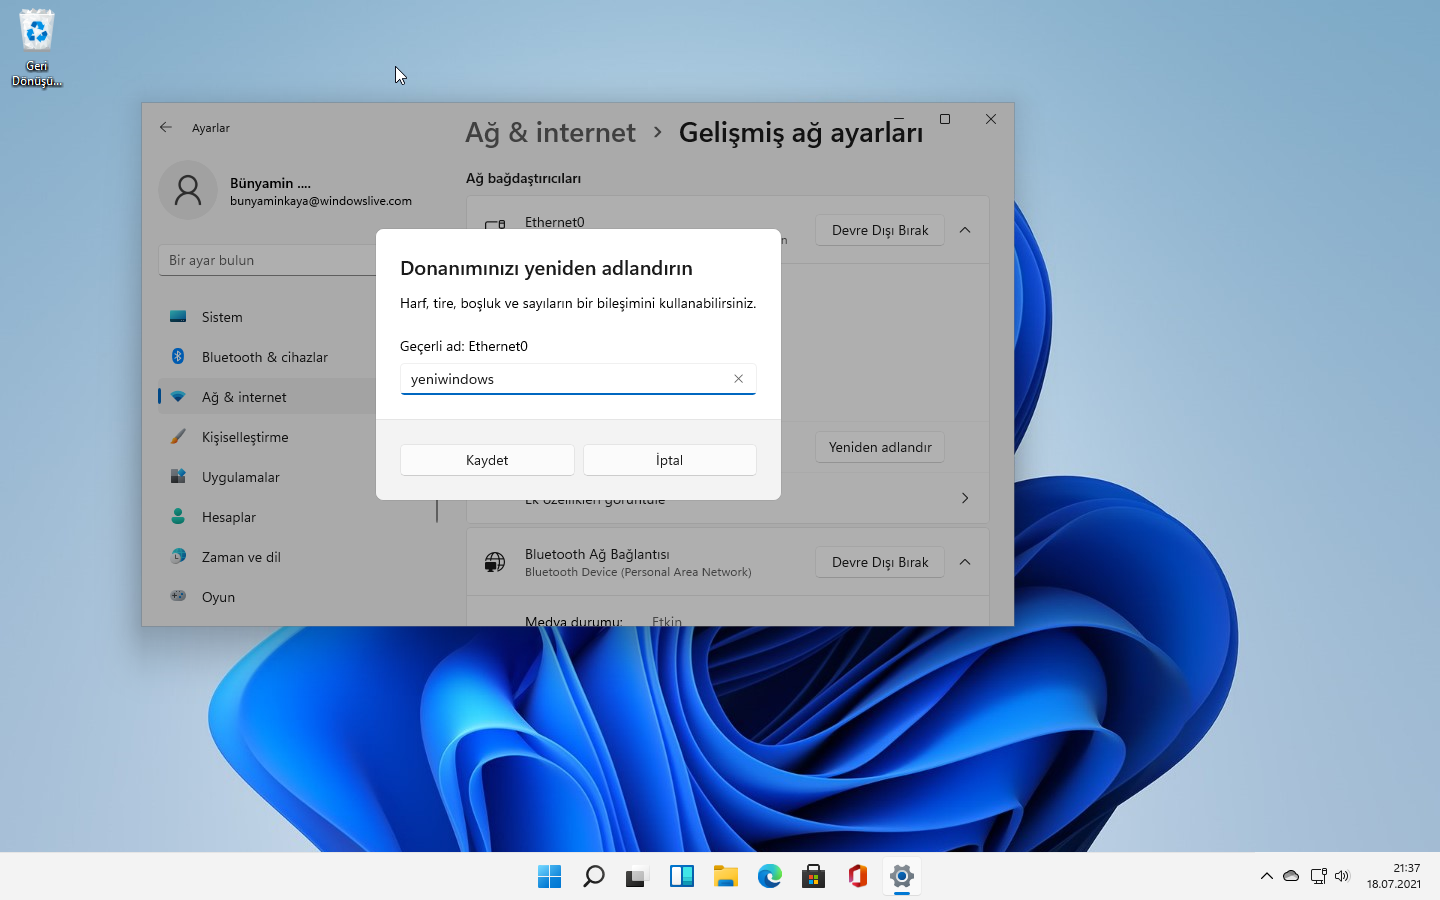Open taskbar Search
1440x900 pixels.
[594, 877]
